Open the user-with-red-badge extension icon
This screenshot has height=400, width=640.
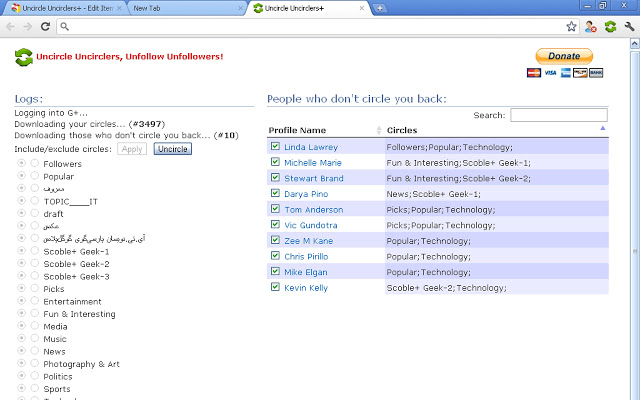tap(590, 27)
